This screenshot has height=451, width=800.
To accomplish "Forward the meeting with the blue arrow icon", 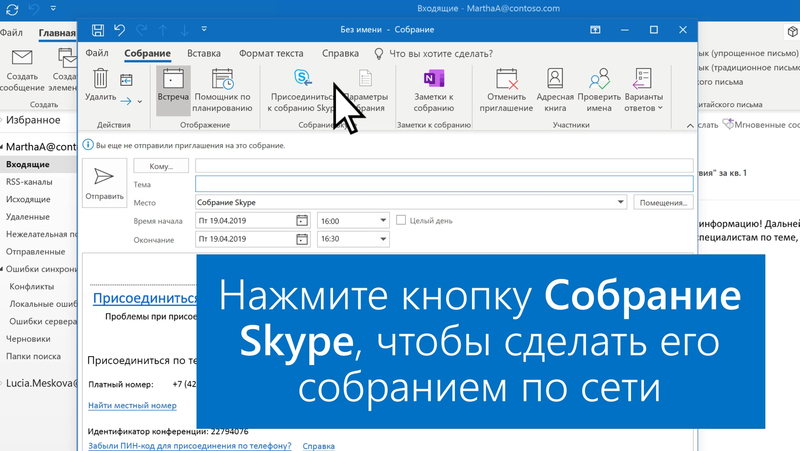I will pyautogui.click(x=126, y=101).
